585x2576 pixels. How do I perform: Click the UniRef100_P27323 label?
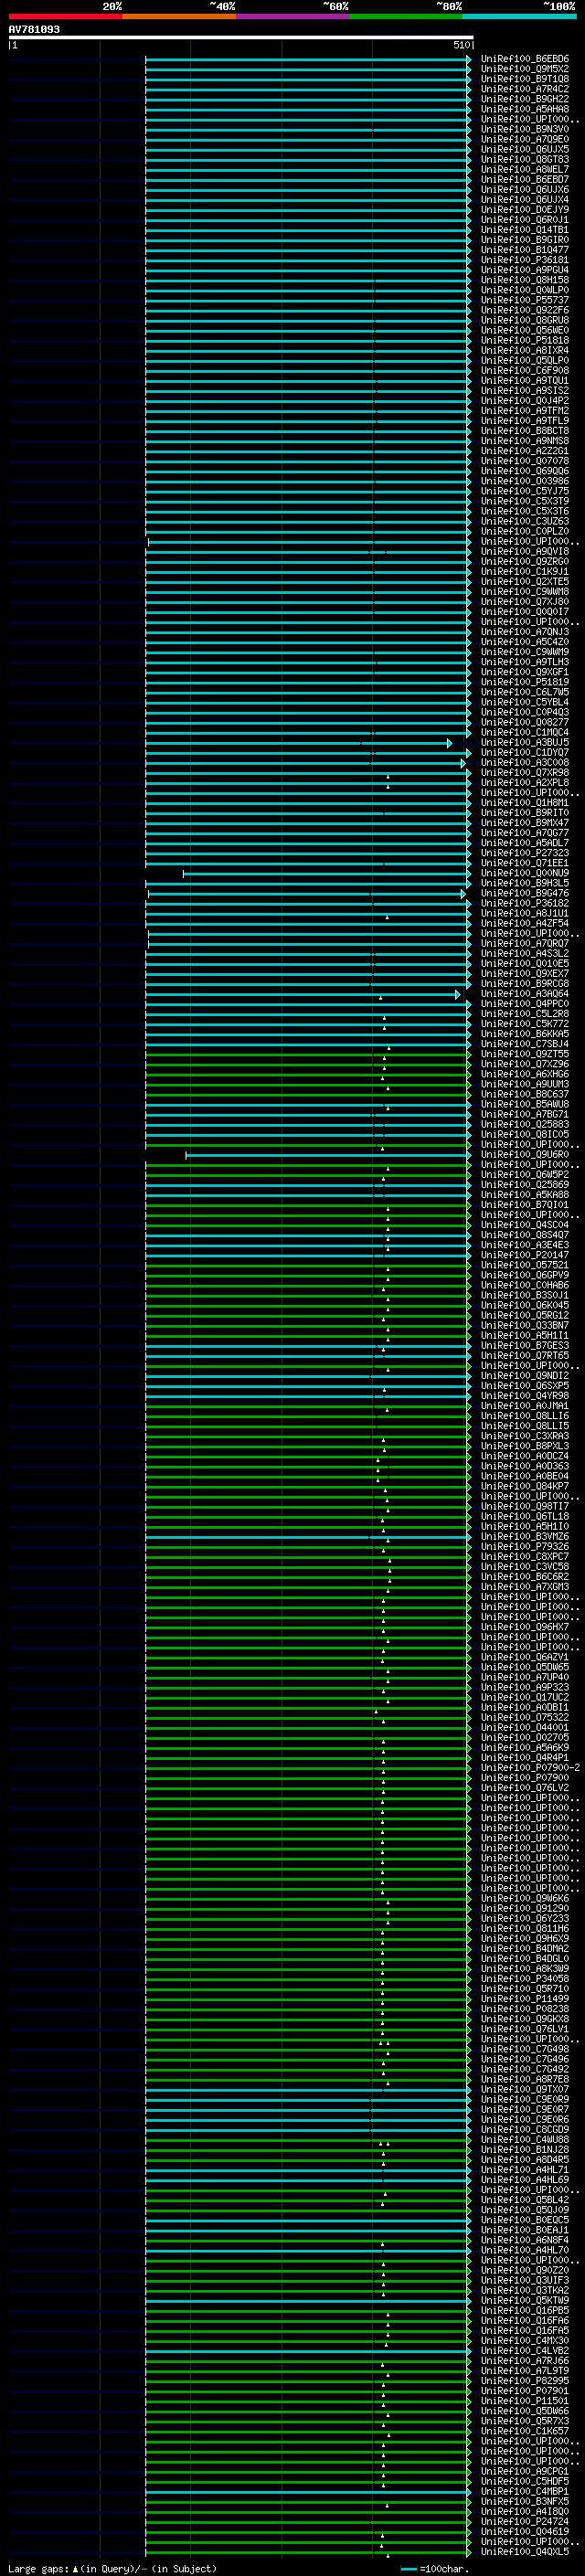[524, 853]
